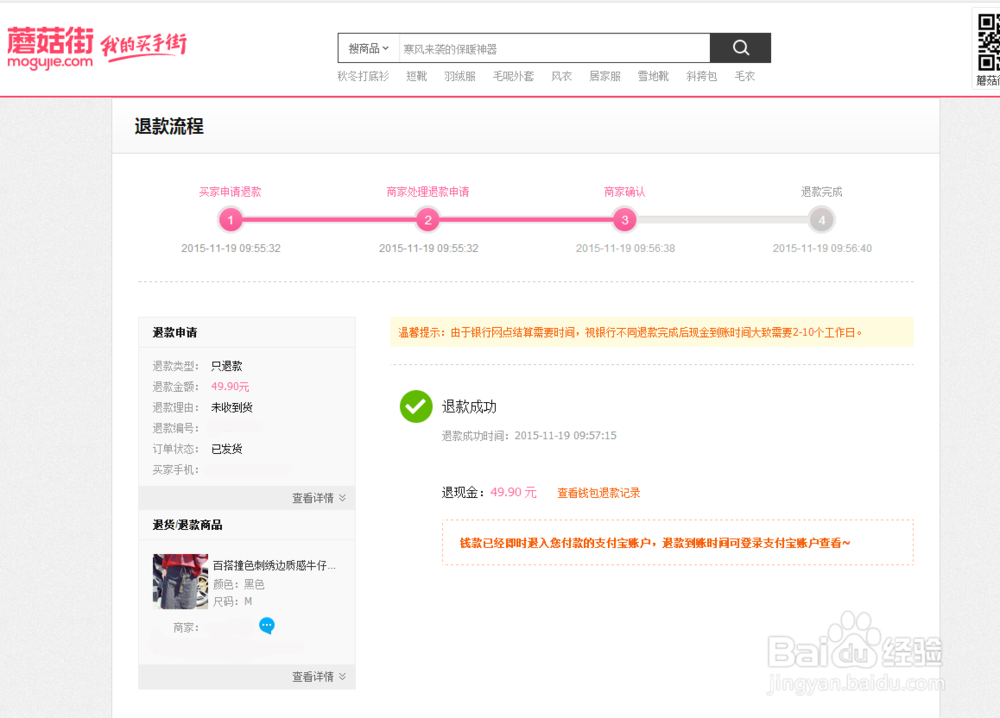Click the green success checkmark icon

pyautogui.click(x=416, y=407)
